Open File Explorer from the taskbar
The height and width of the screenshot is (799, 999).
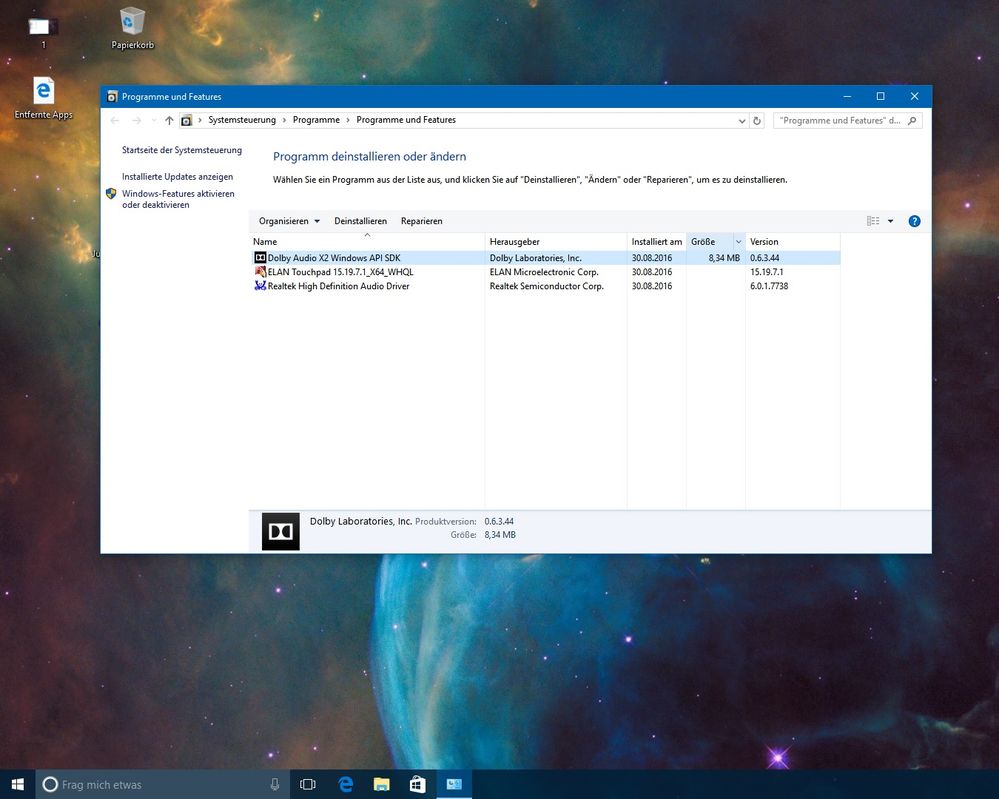(381, 785)
